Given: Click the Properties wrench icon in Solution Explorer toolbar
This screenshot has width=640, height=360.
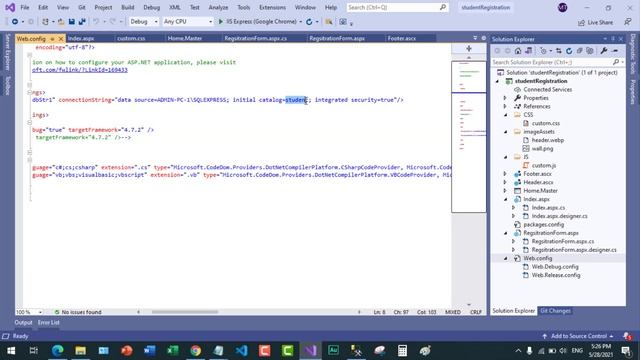Looking at the screenshot, I should (x=604, y=51).
